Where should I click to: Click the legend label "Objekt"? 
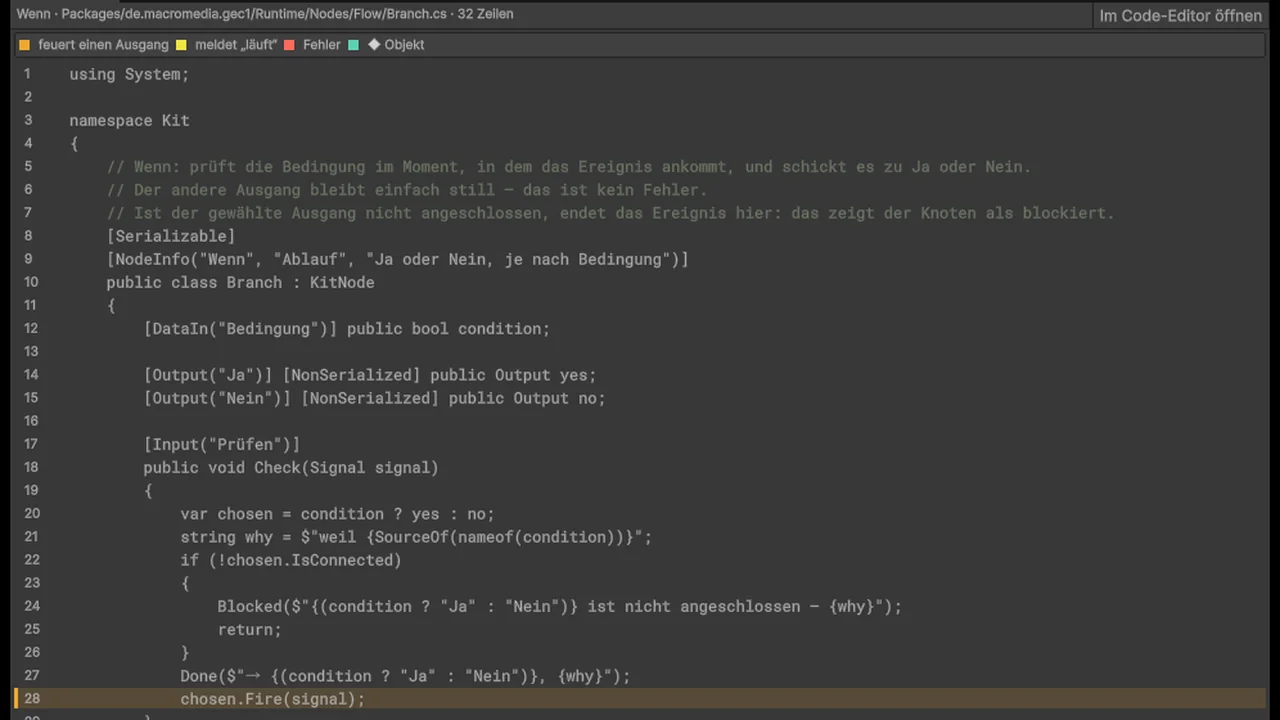[x=404, y=45]
